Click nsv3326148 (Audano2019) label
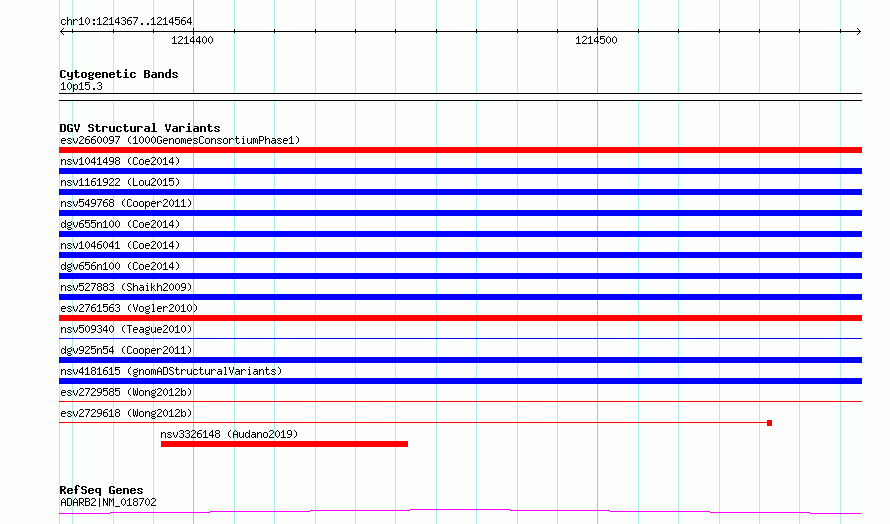Viewport: 890px width, 524px height. [x=229, y=434]
